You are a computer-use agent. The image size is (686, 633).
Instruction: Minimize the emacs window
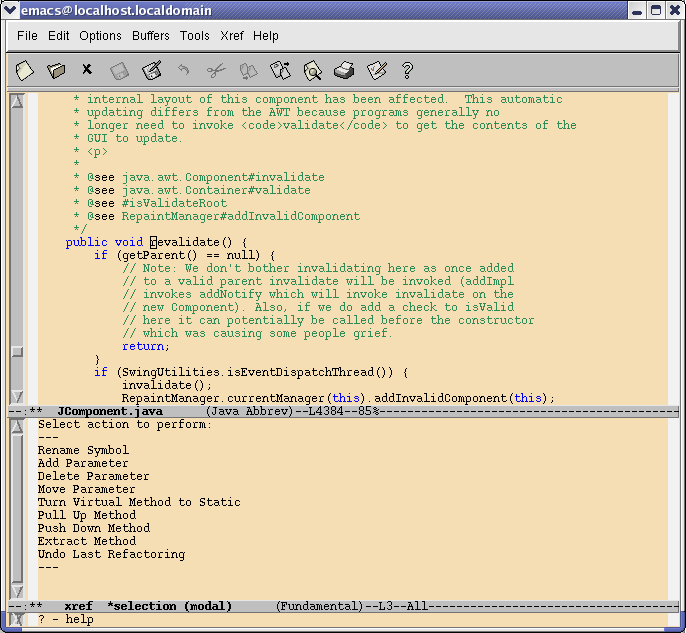click(x=637, y=10)
